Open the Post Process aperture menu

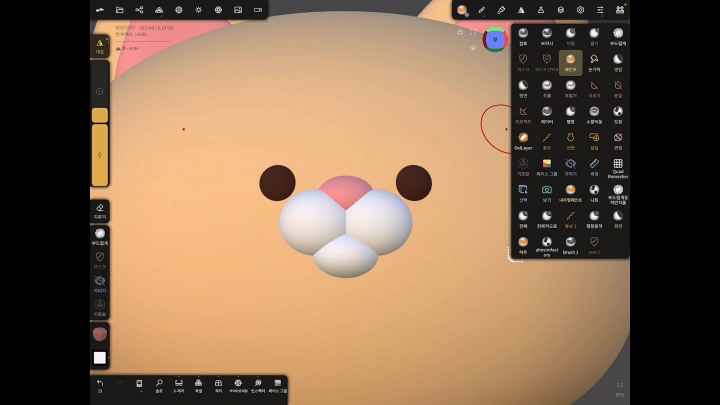click(218, 10)
